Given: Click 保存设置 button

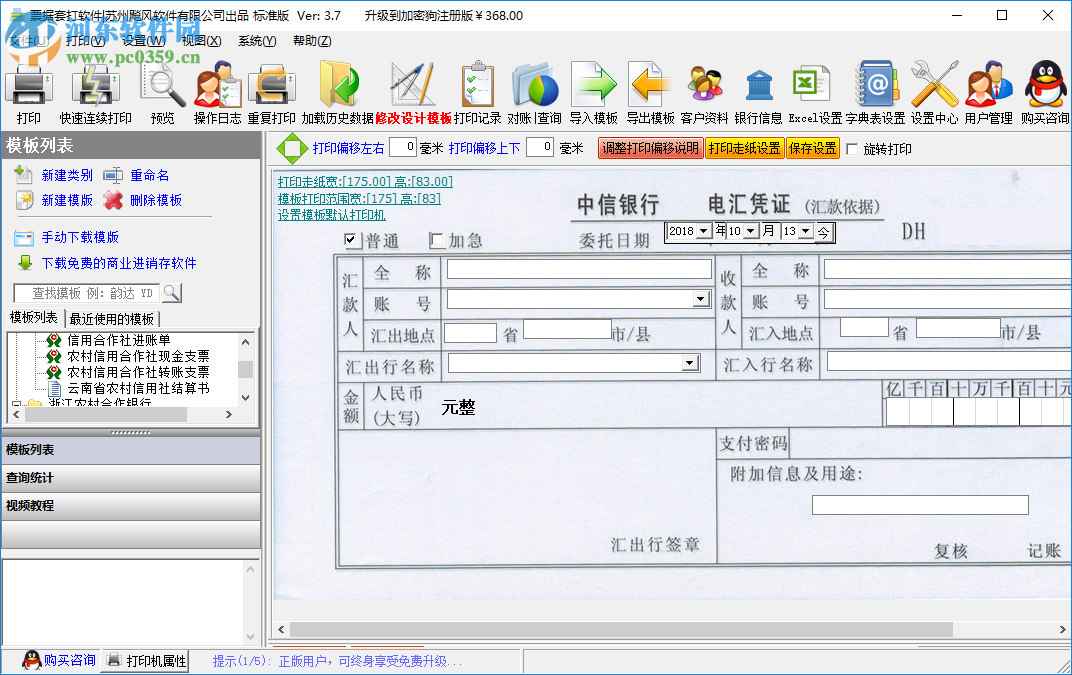Looking at the screenshot, I should tap(813, 148).
